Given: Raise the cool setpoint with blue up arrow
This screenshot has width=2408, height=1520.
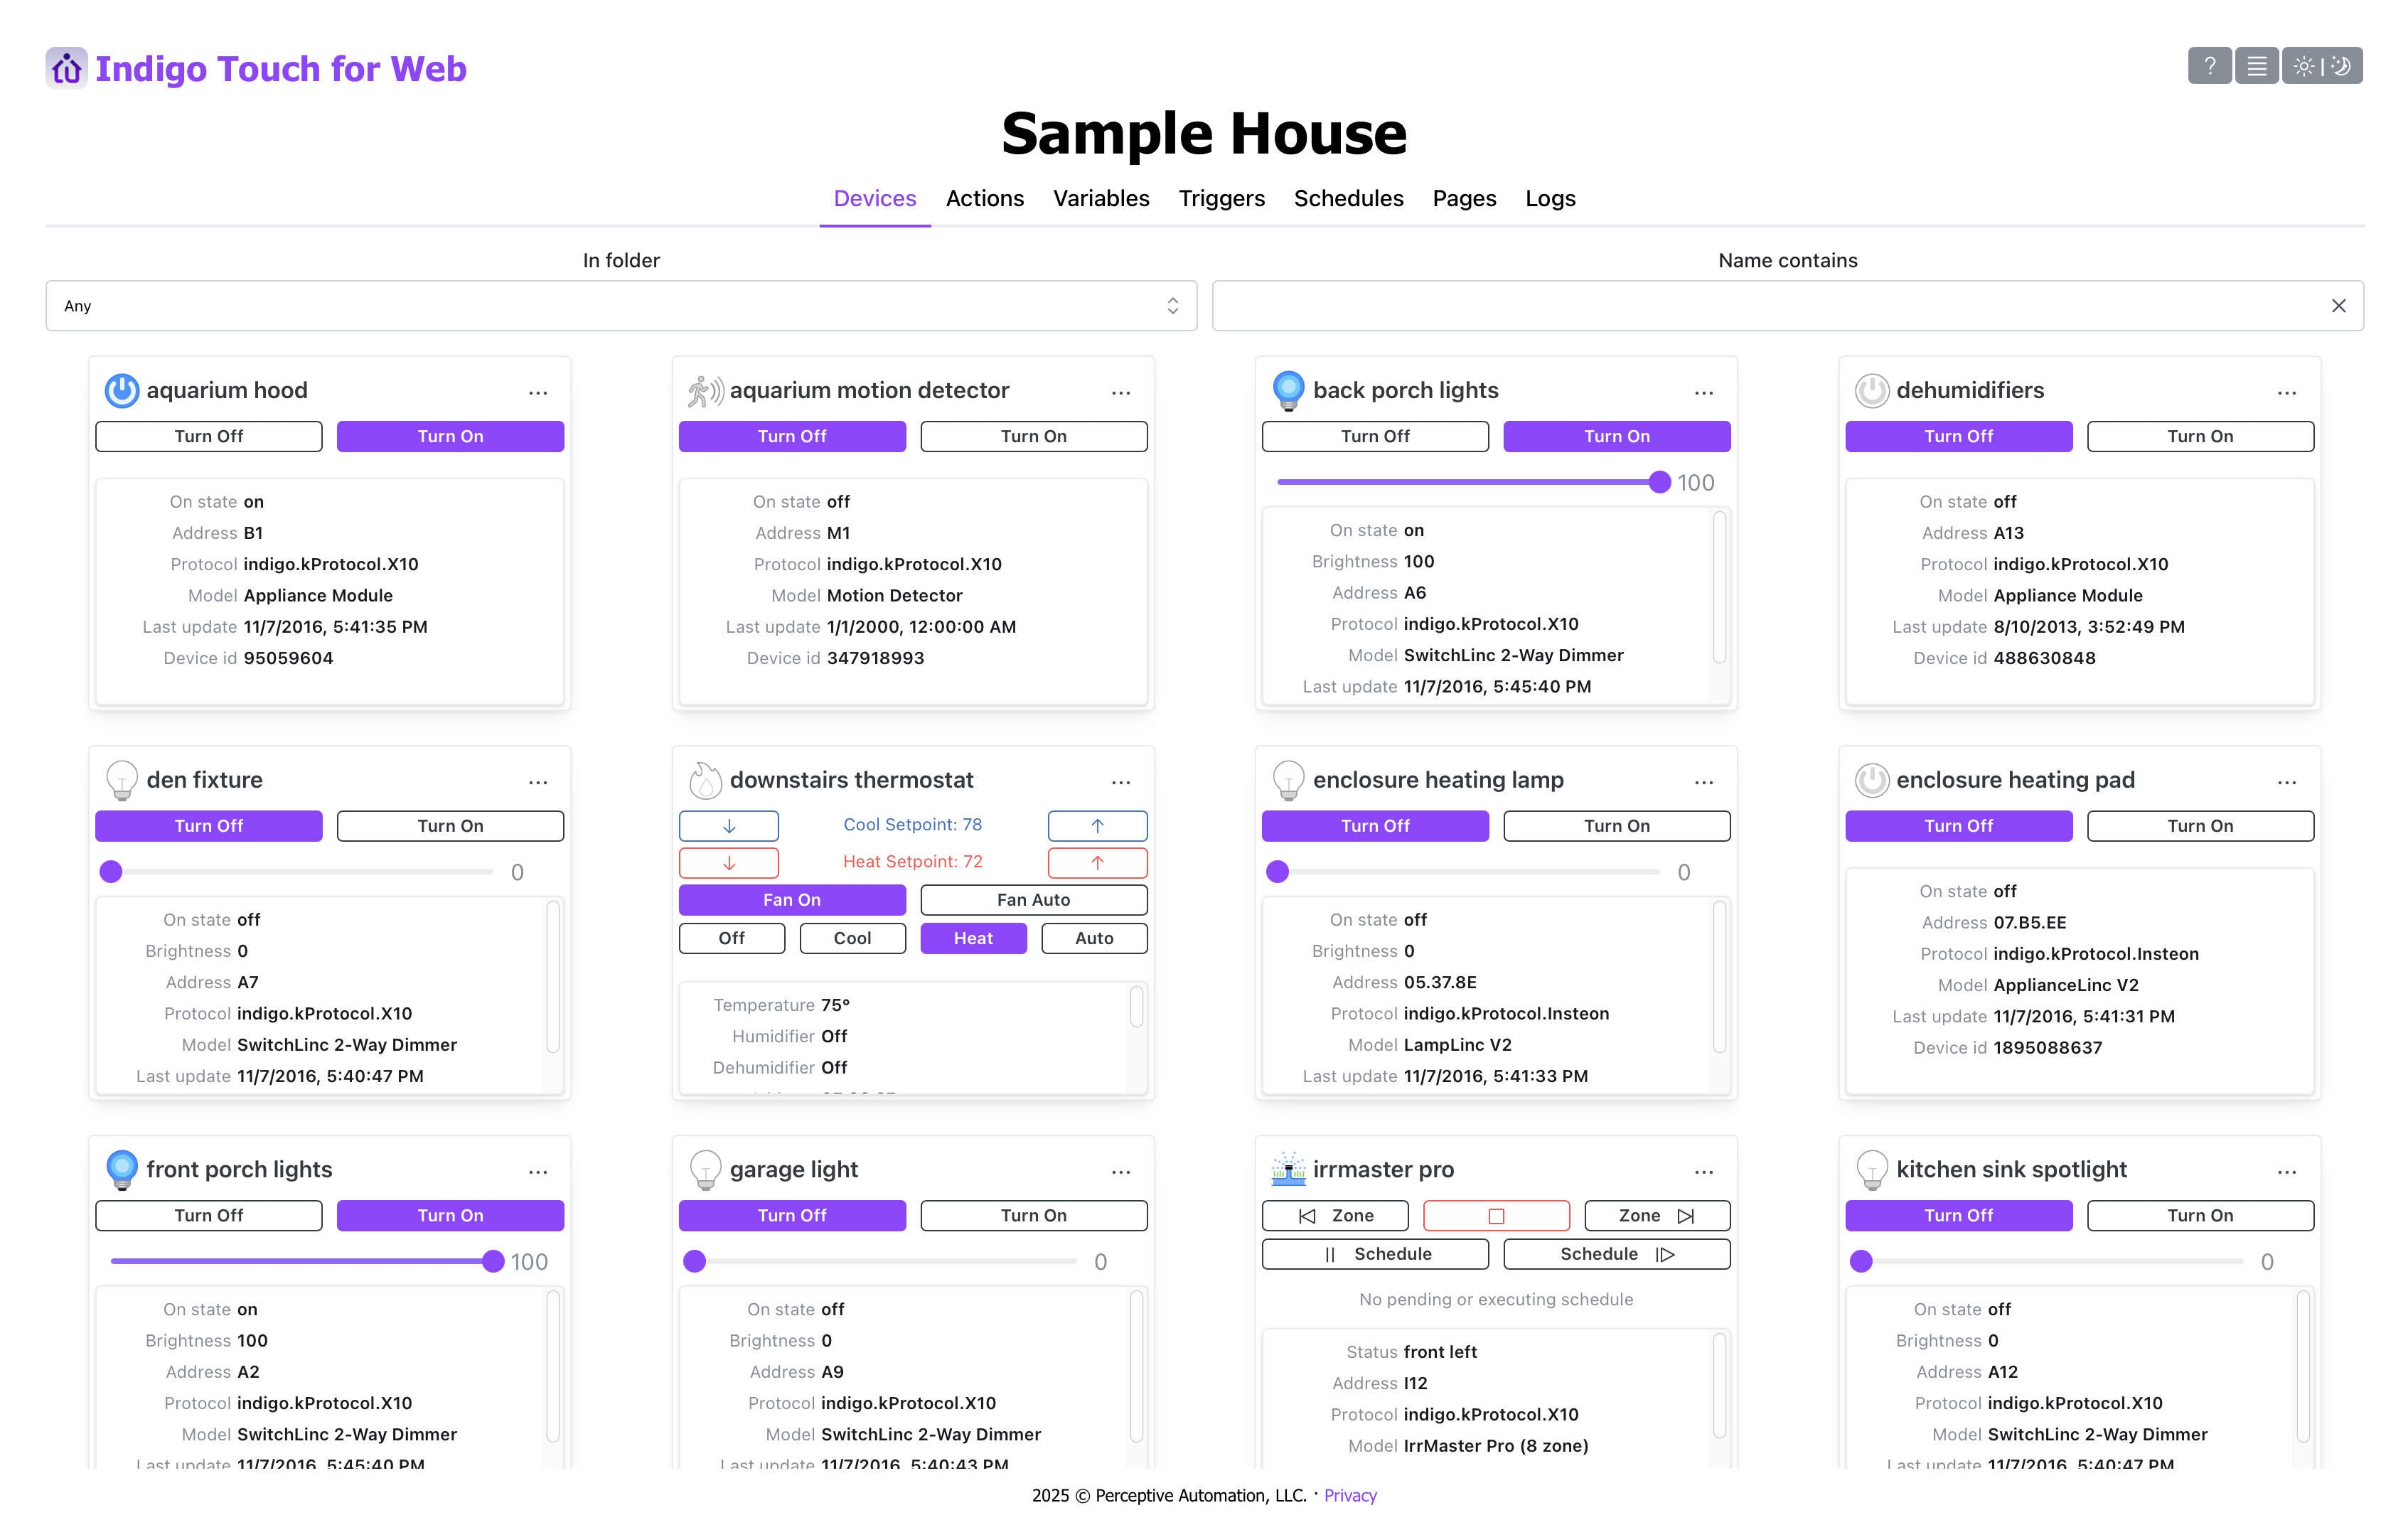Looking at the screenshot, I should coord(1097,826).
